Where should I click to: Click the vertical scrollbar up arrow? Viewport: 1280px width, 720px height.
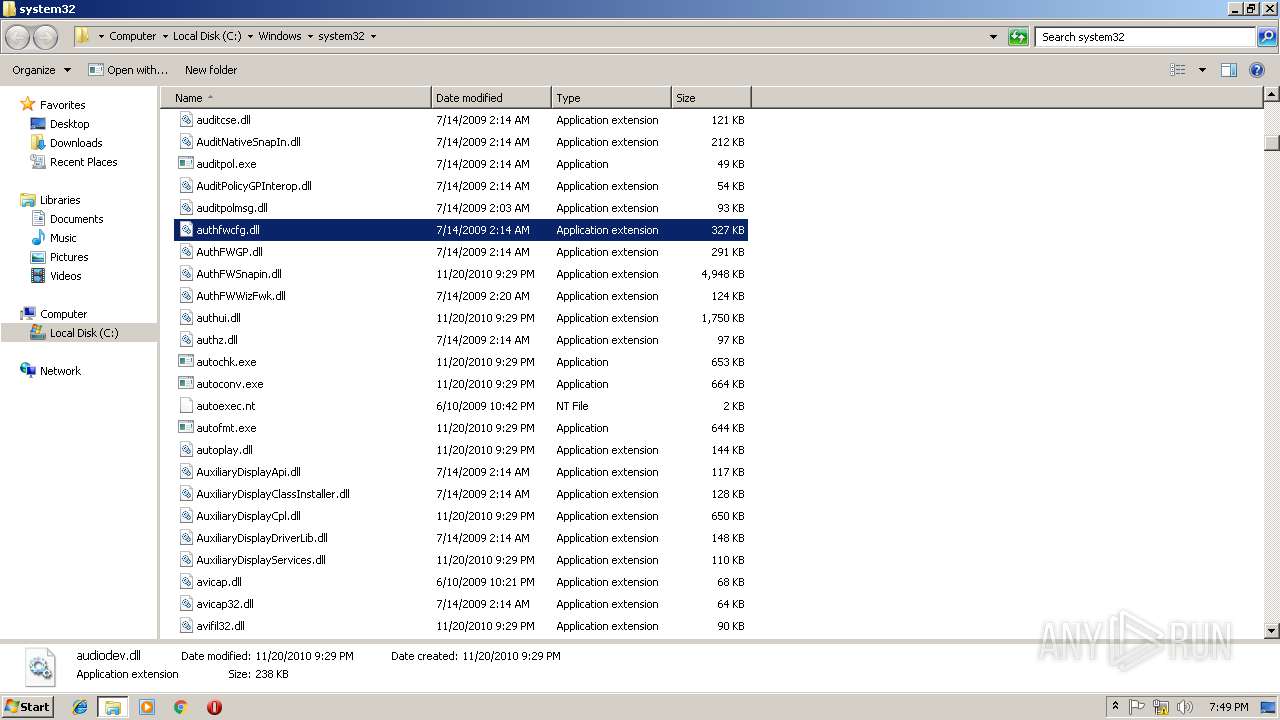[x=1272, y=95]
